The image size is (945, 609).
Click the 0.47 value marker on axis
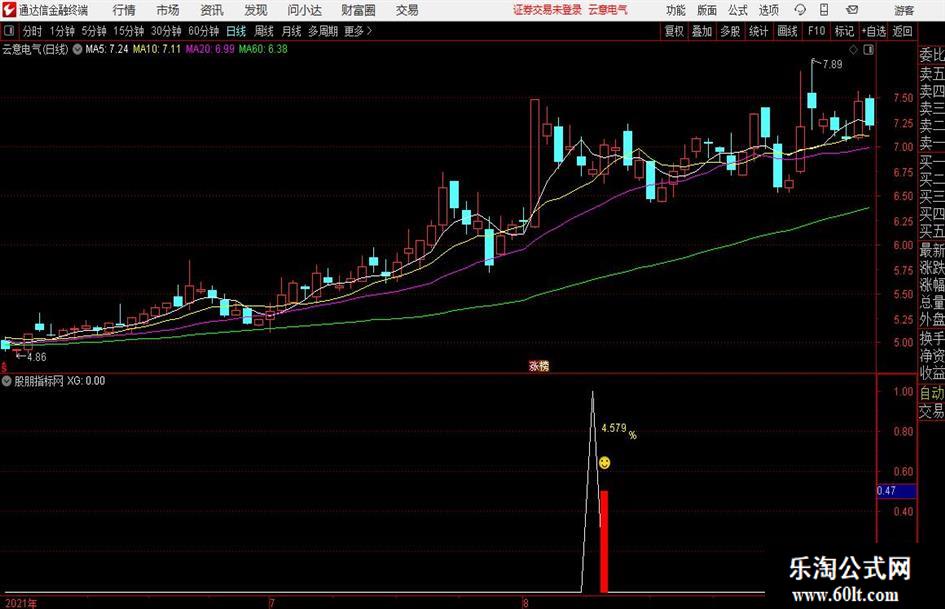click(x=896, y=491)
